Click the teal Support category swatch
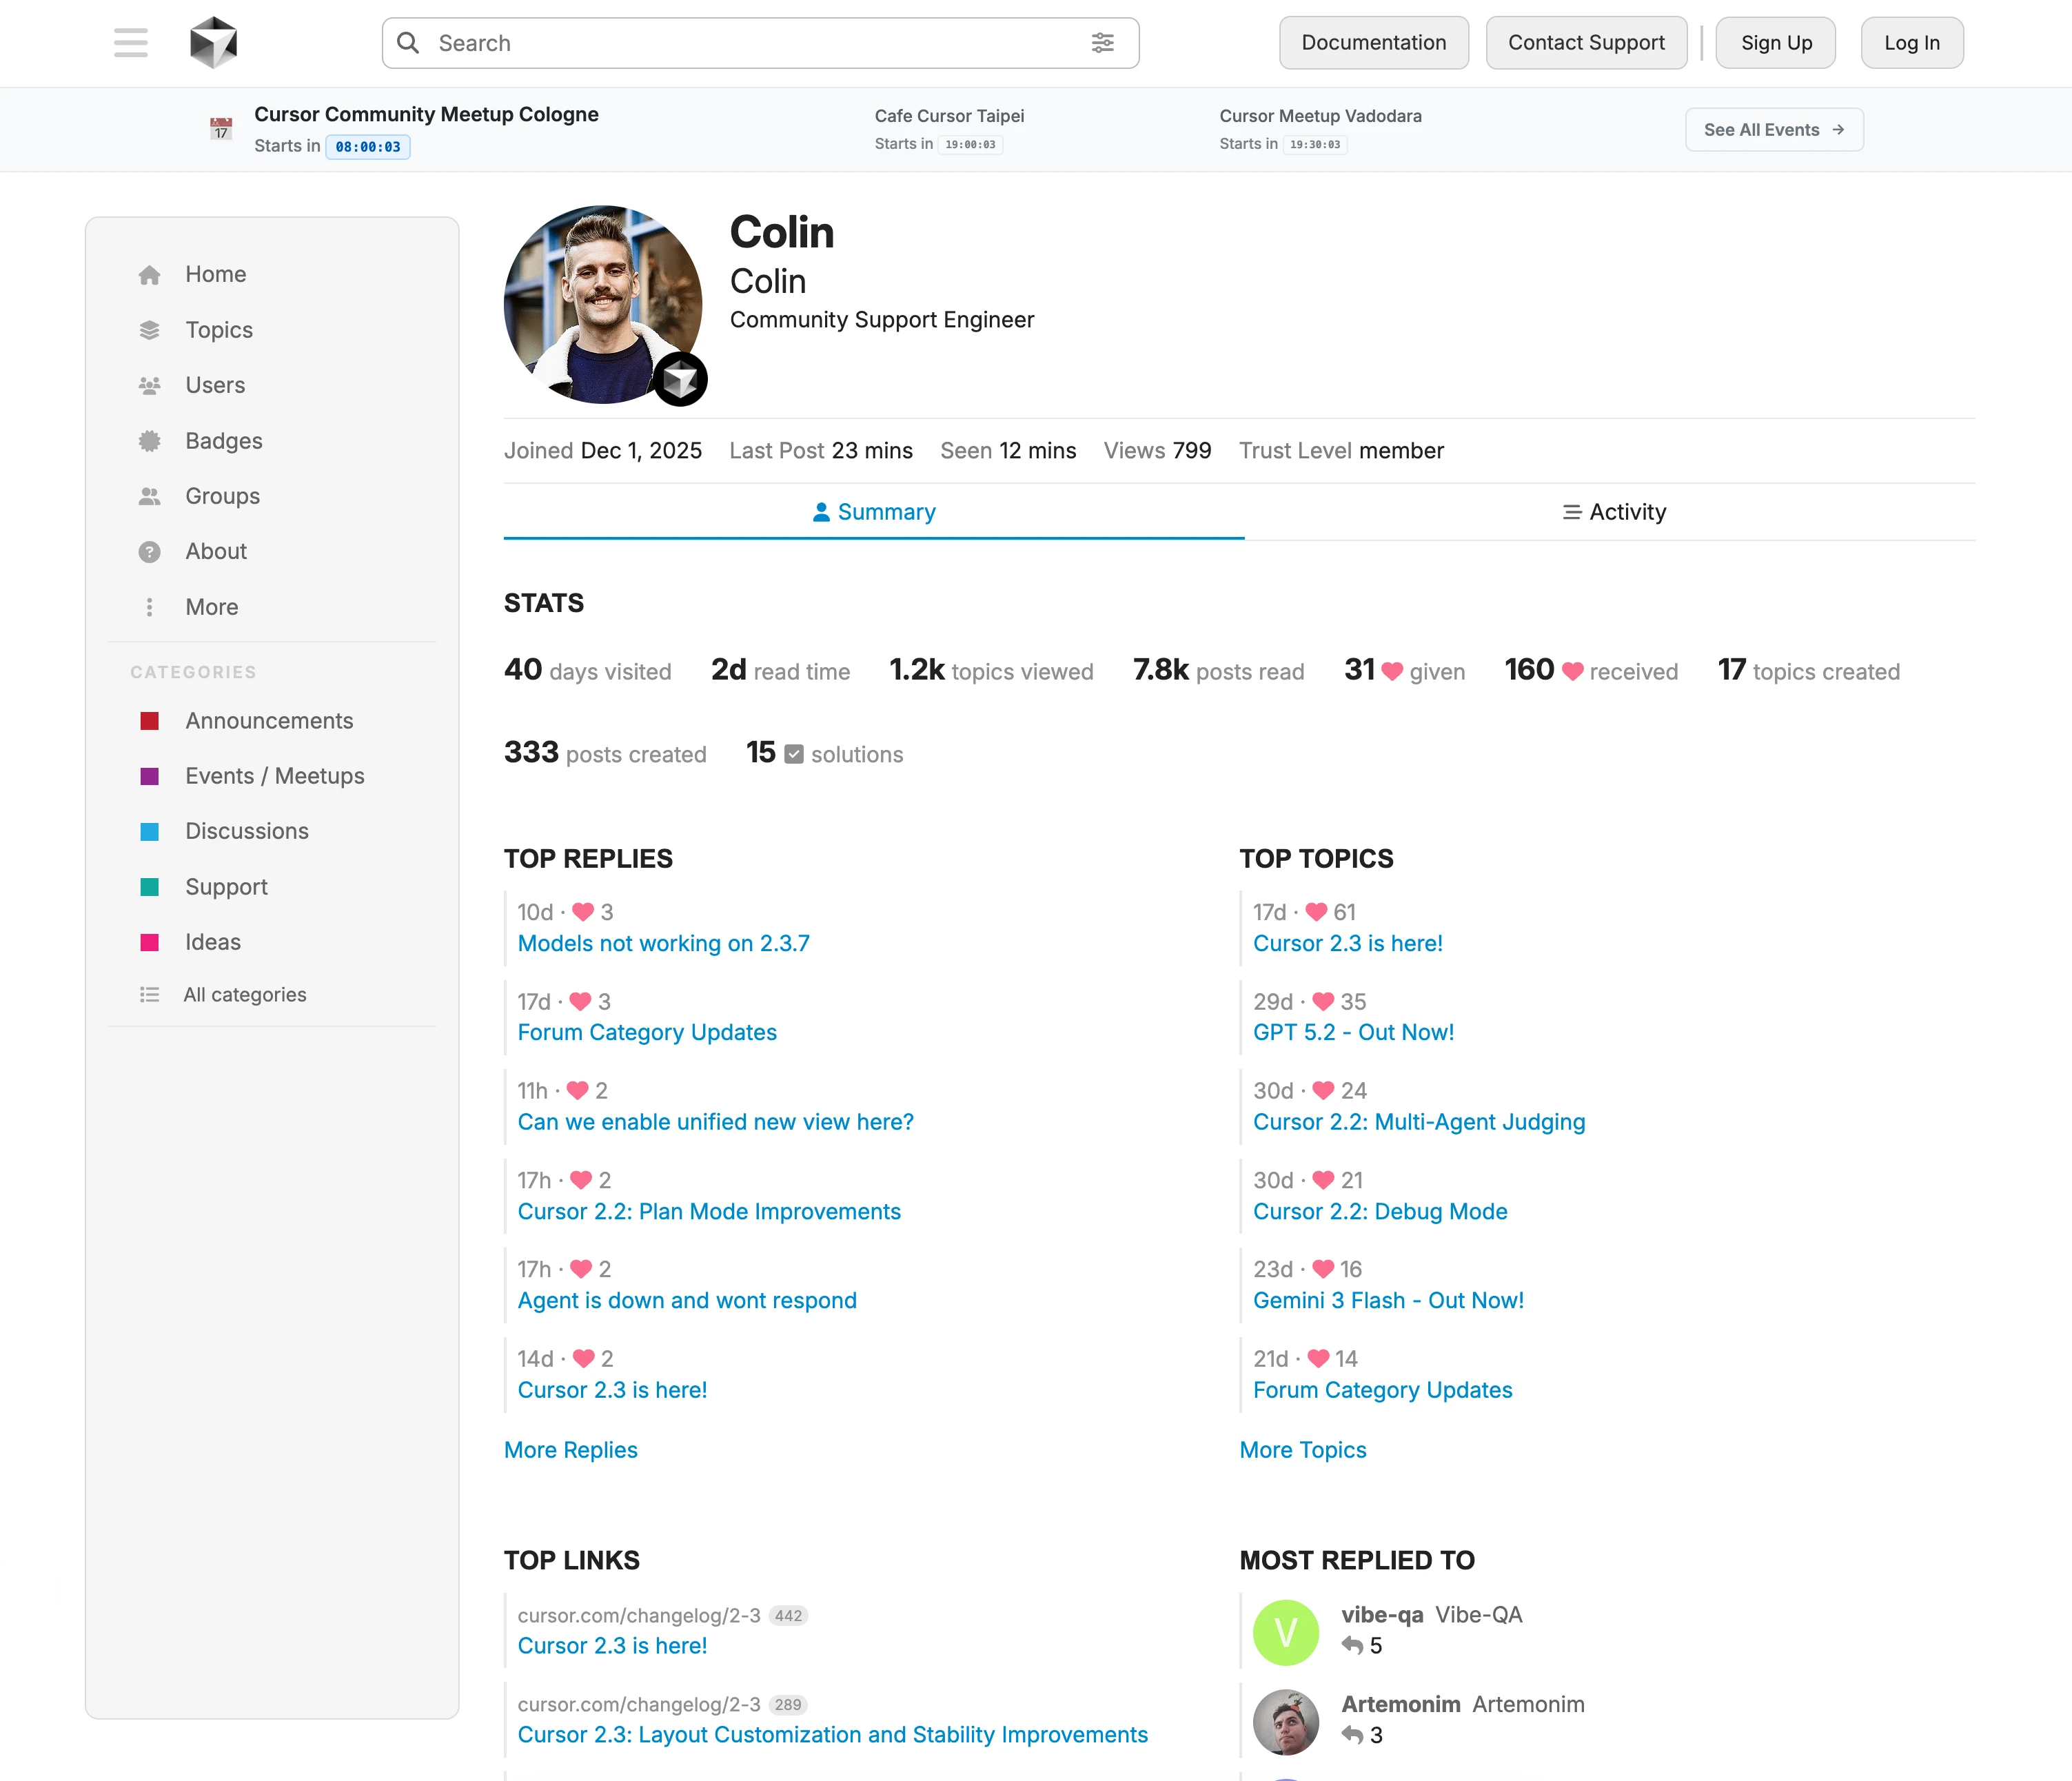2072x1781 pixels. [150, 887]
